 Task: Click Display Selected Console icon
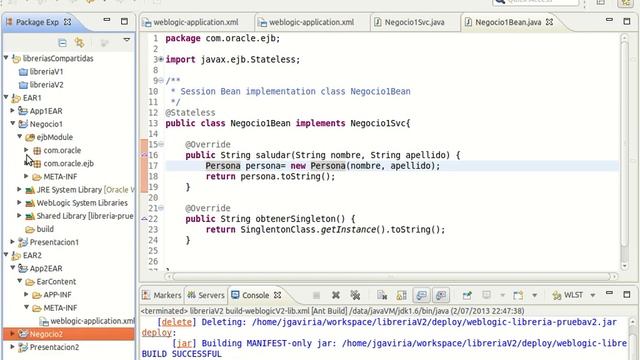point(487,295)
